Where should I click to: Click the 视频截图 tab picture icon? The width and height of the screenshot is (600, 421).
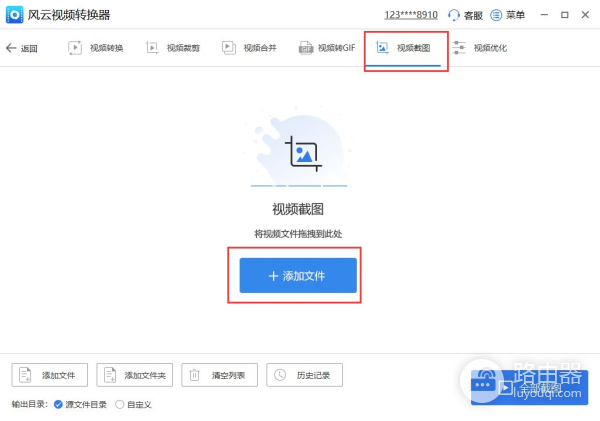coord(382,48)
